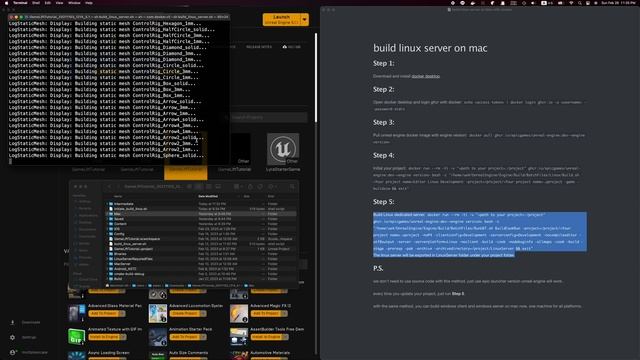The height and width of the screenshot is (360, 640).
Task: Expand dropdown beside AssetBuilder Tools Install button
Action: (x=285, y=337)
